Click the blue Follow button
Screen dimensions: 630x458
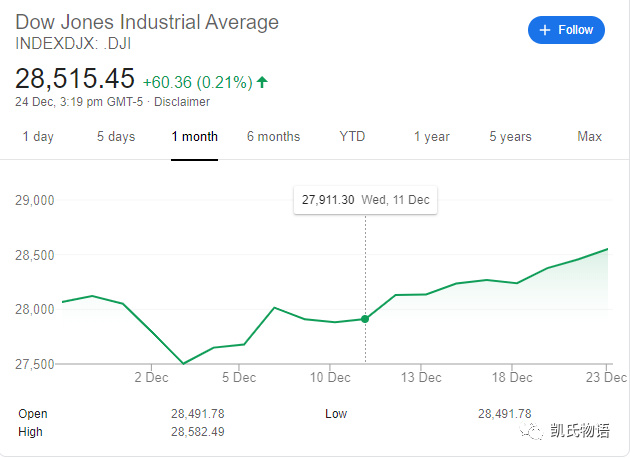[566, 30]
